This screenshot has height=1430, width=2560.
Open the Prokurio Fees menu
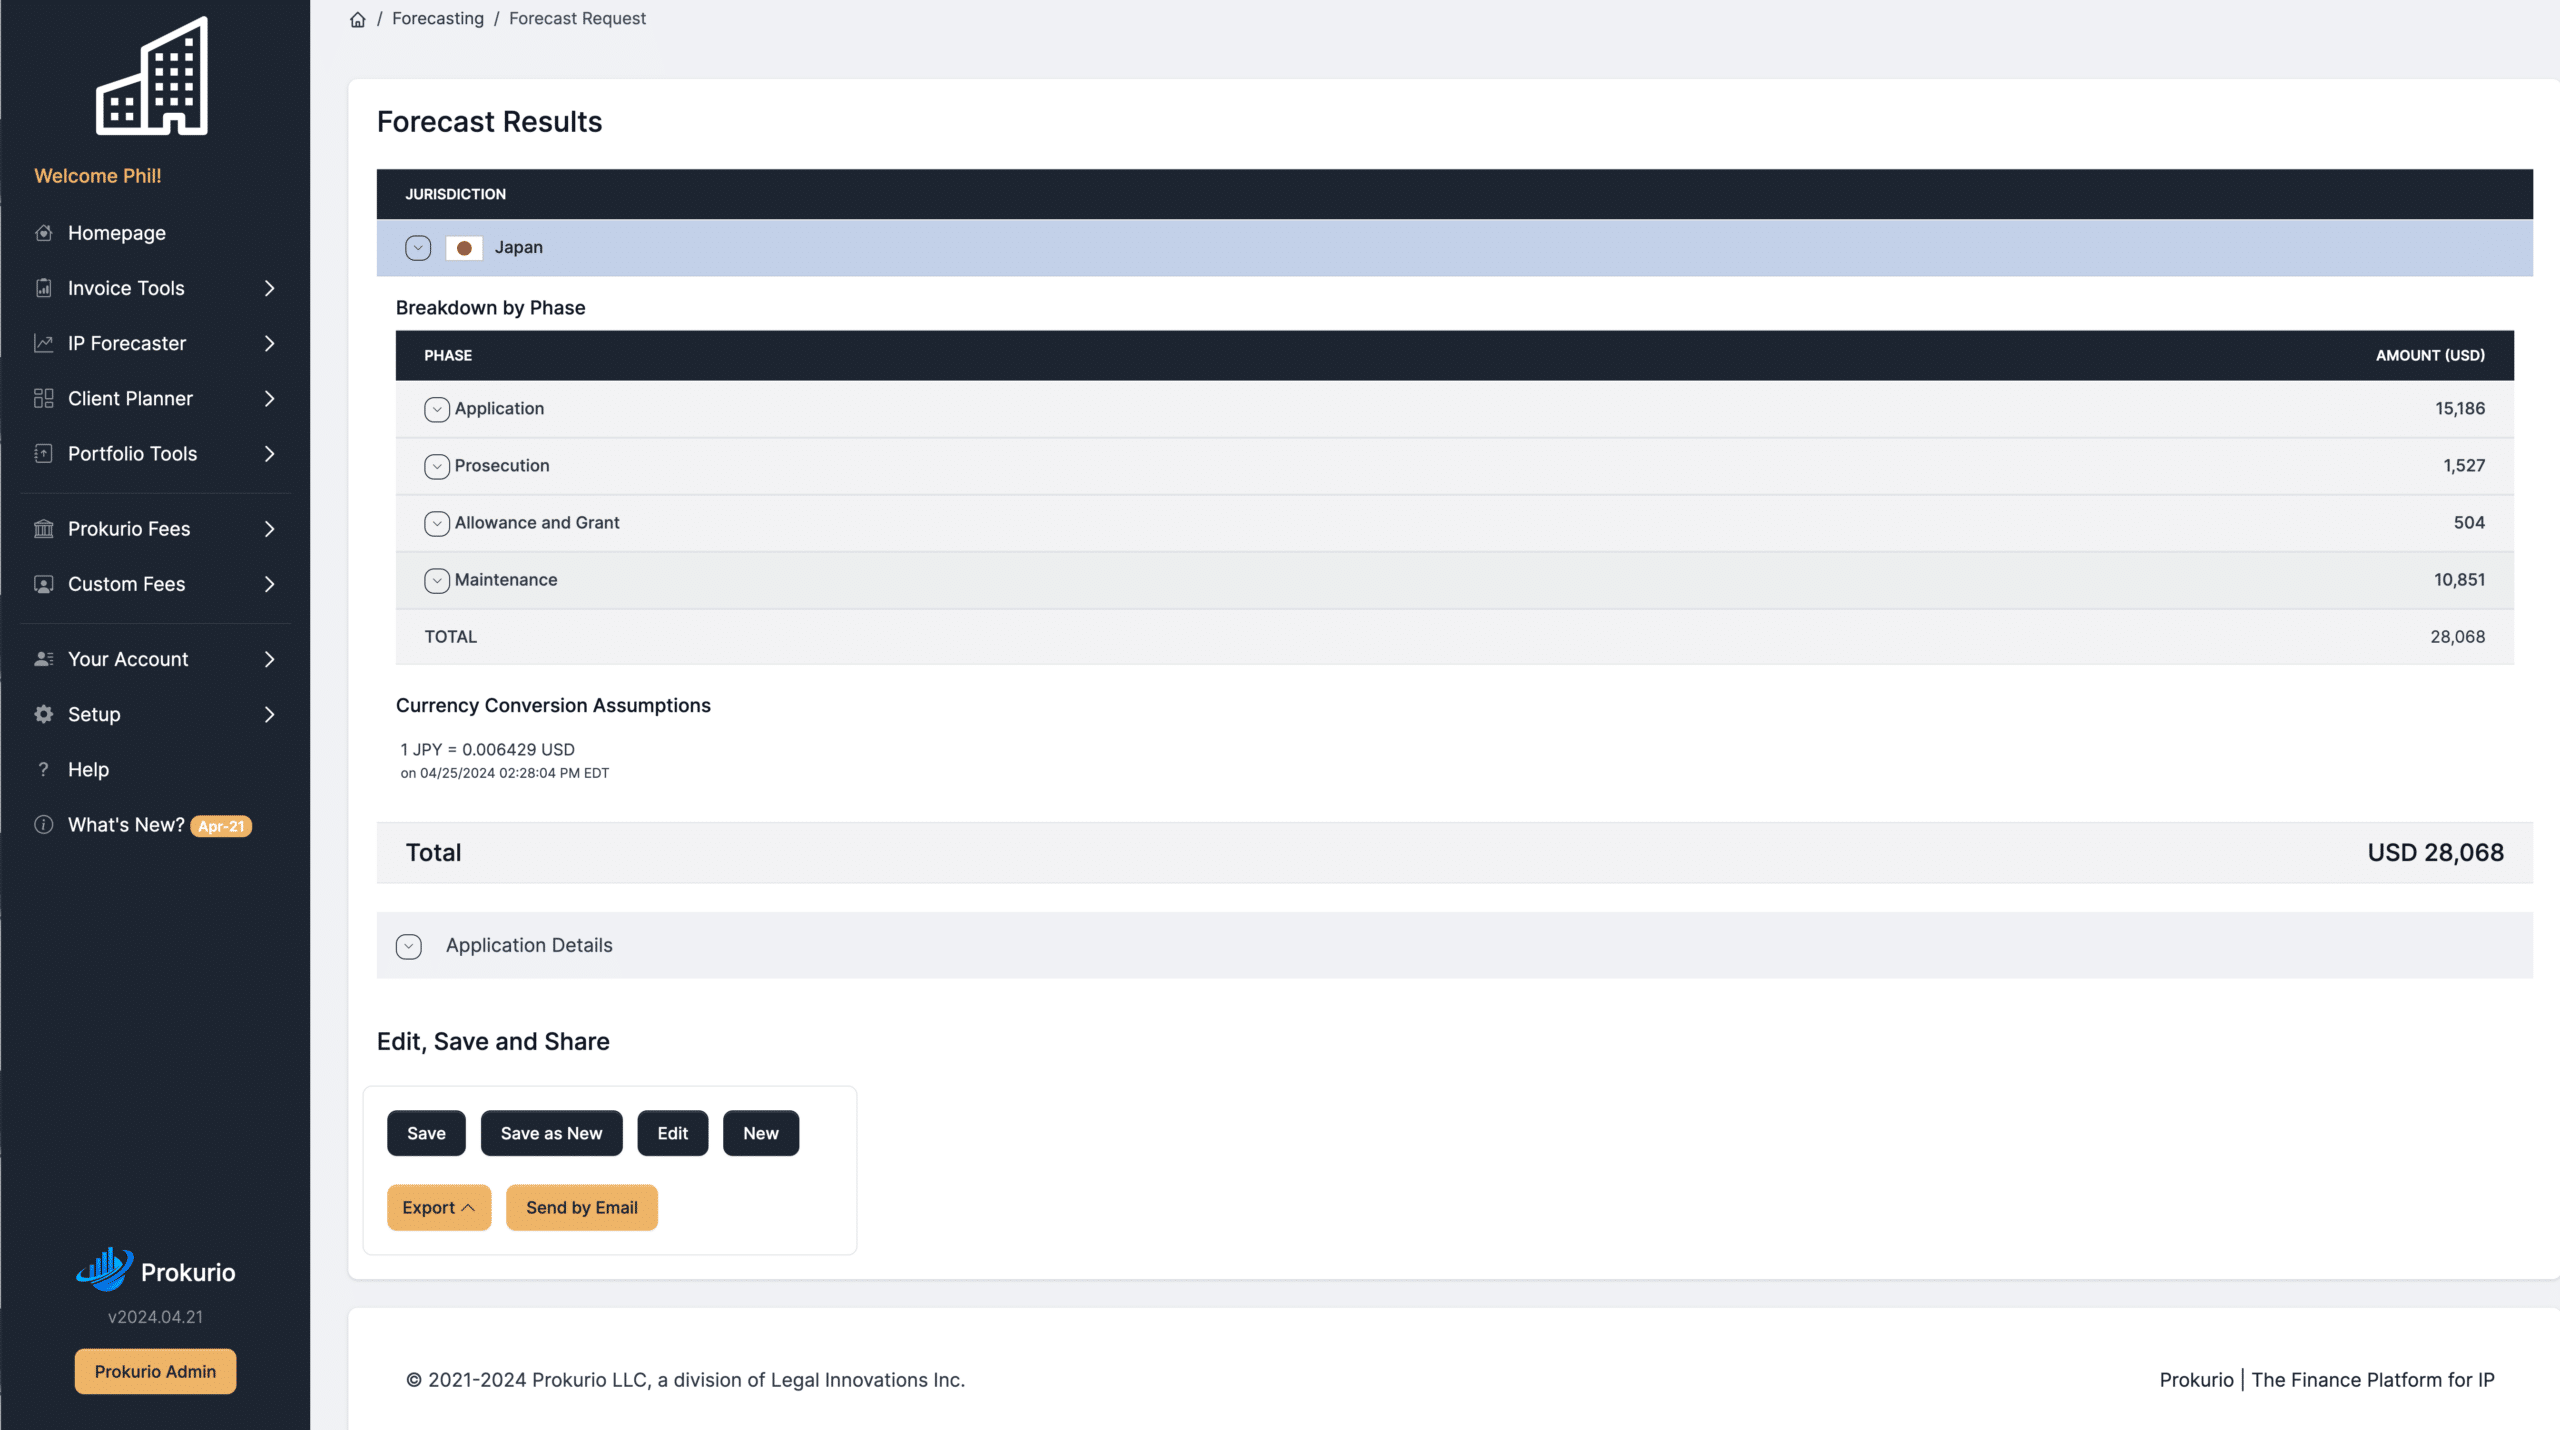click(155, 528)
